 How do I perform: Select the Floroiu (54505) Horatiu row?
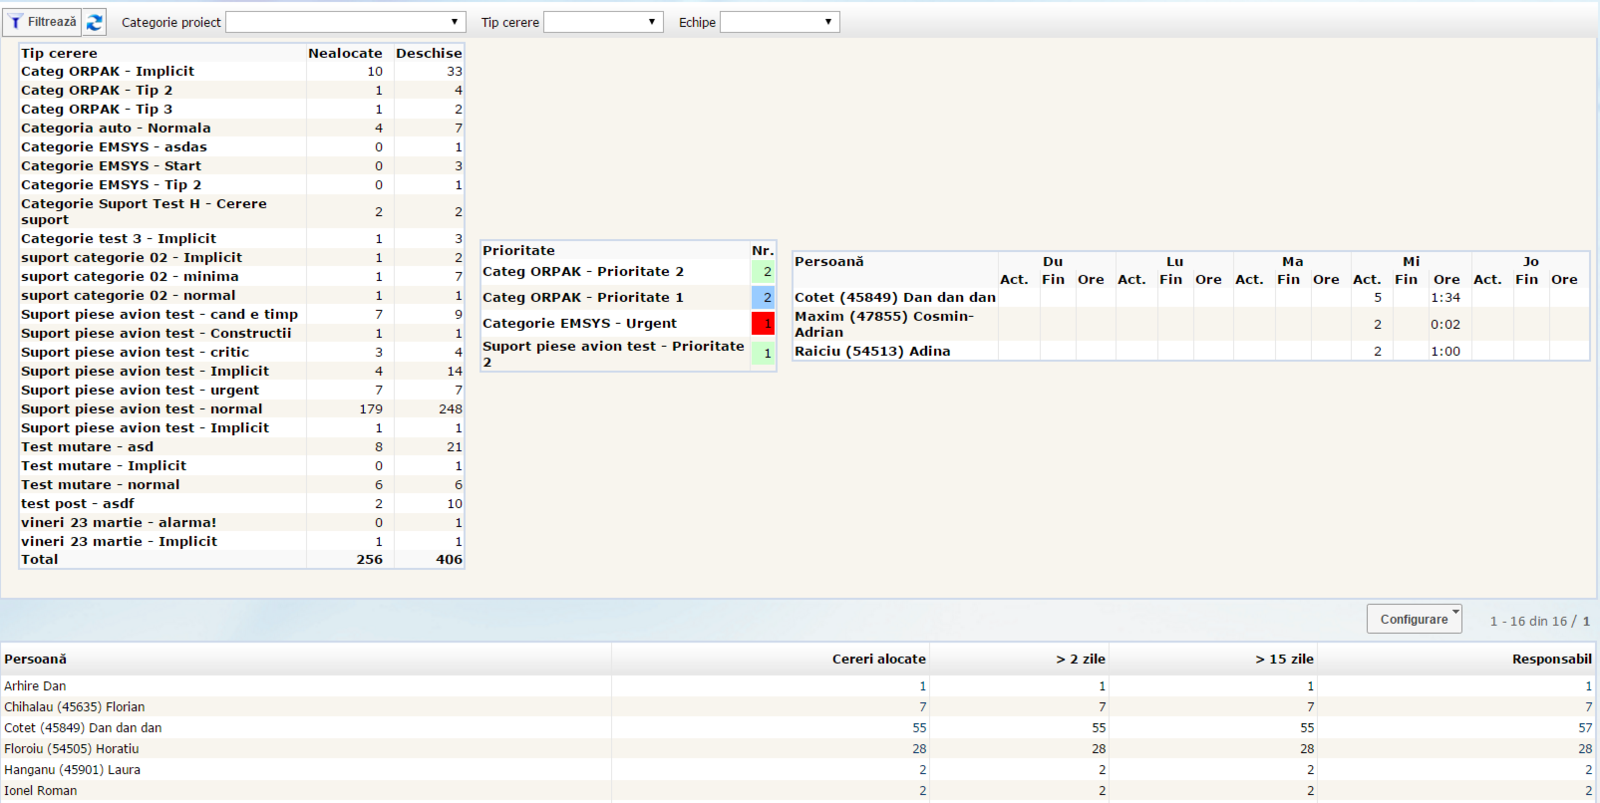[x=72, y=749]
